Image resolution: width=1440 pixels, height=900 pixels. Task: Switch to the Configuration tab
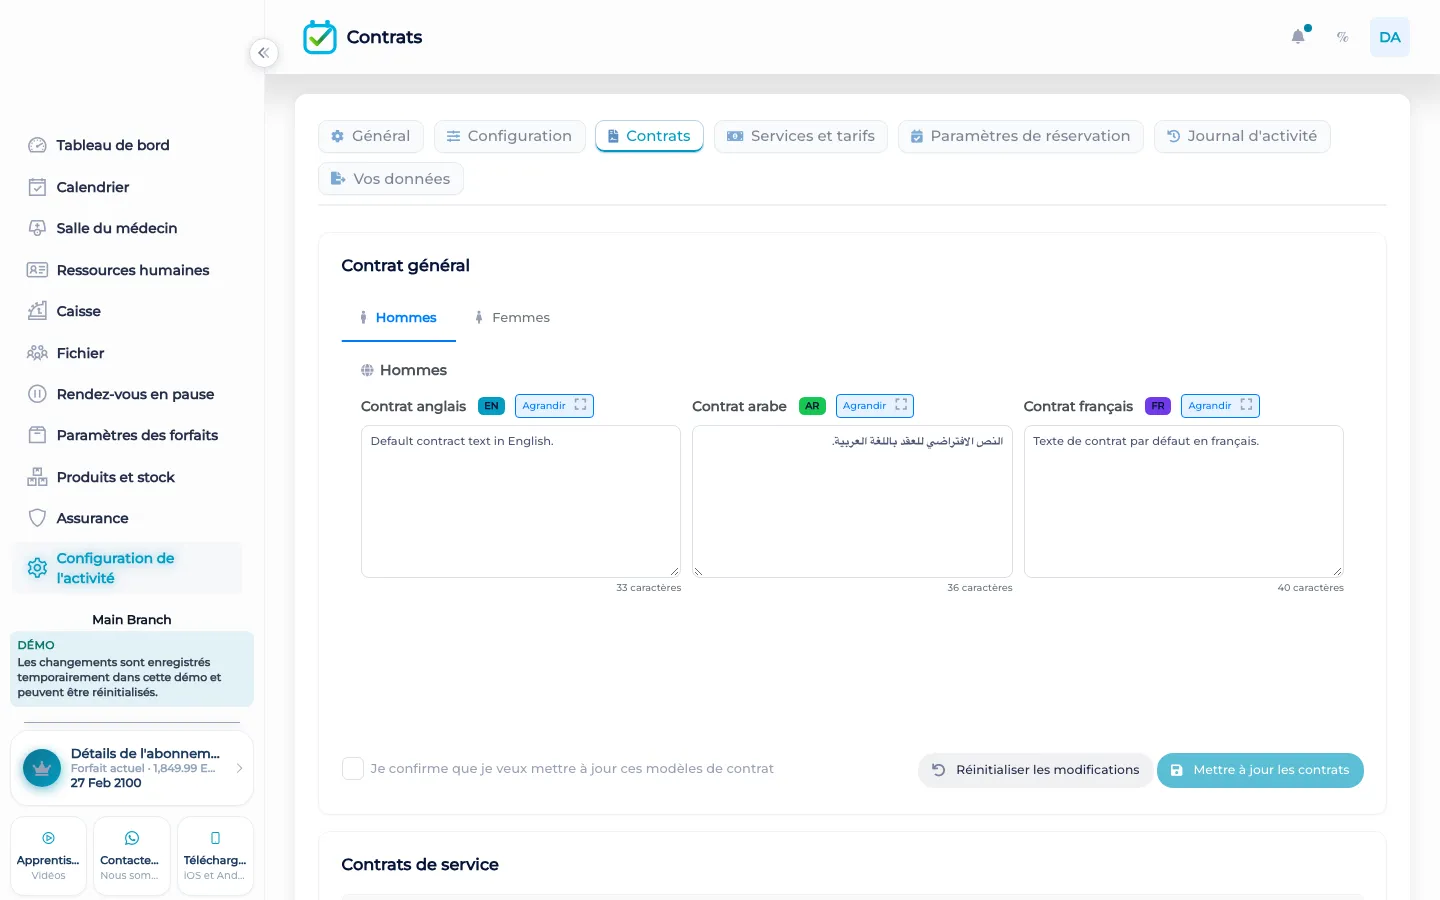(x=510, y=136)
